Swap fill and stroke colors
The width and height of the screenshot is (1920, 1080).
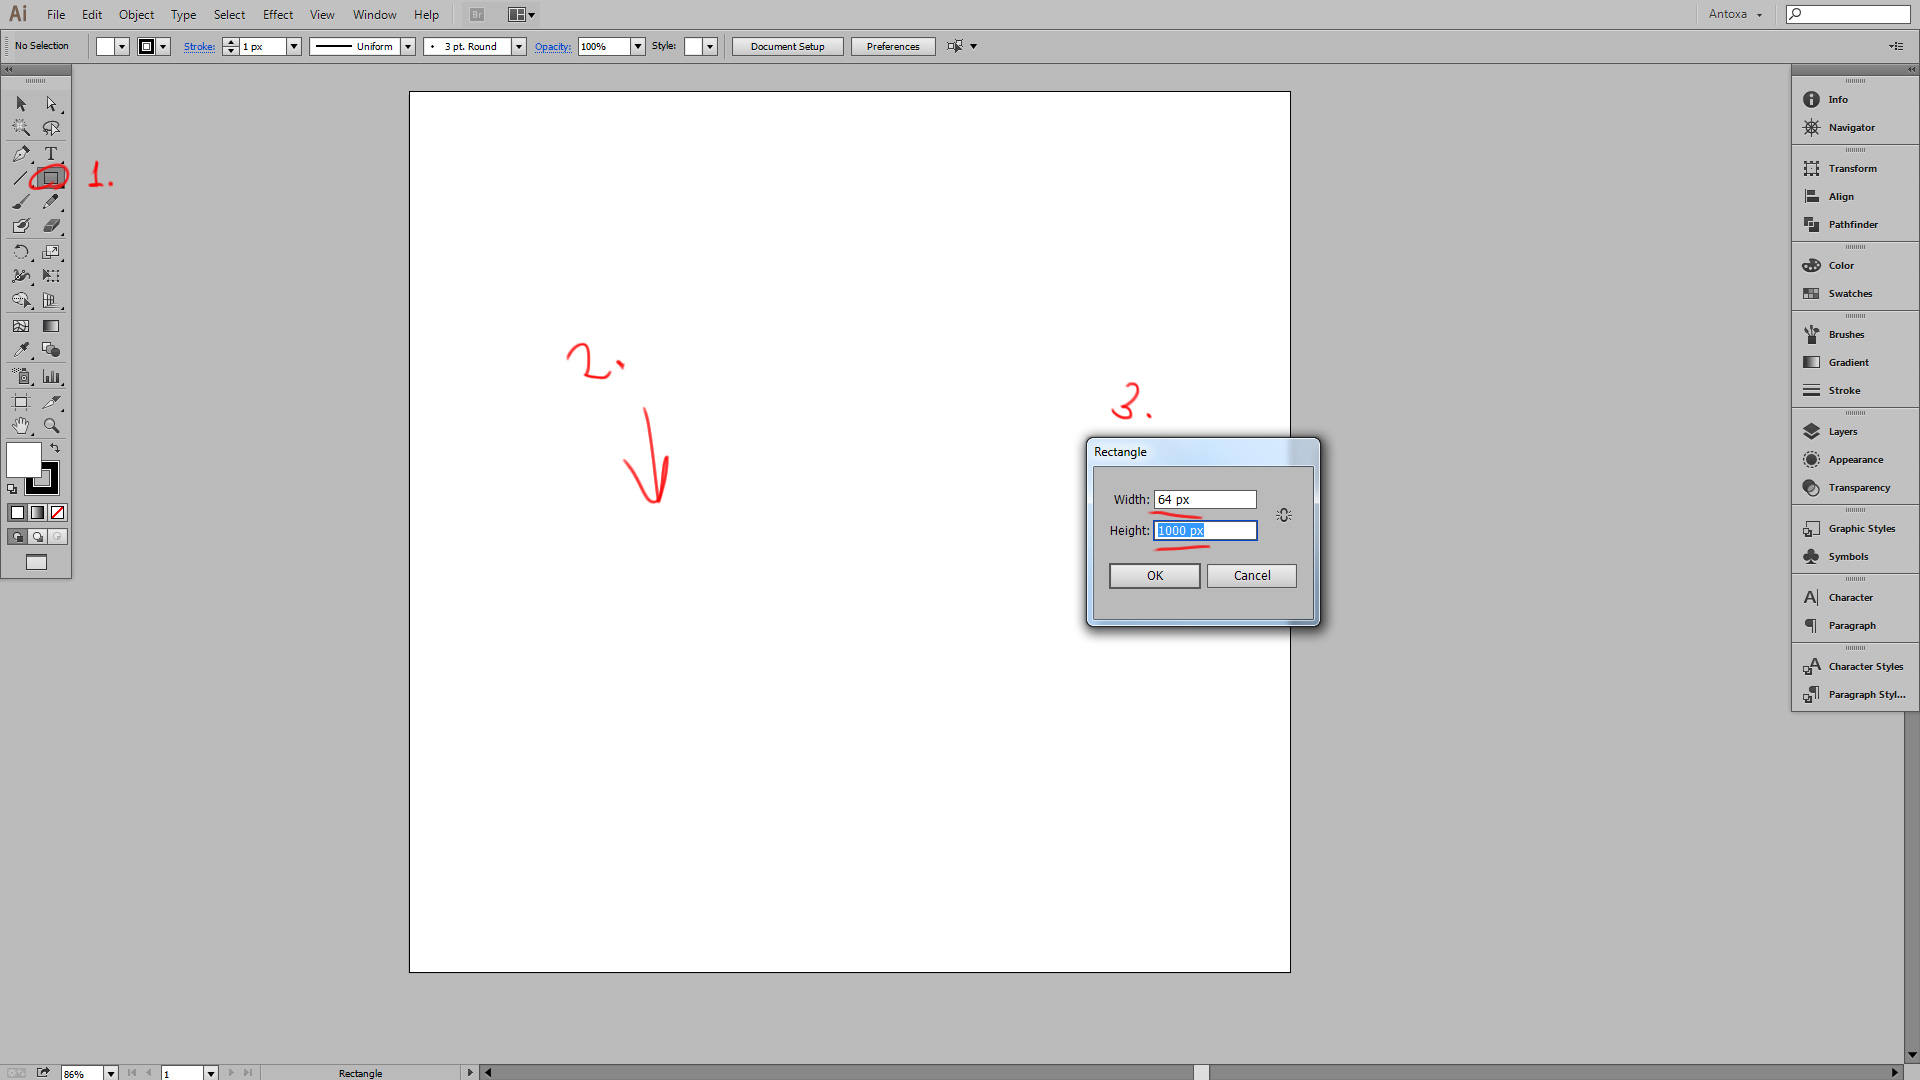click(55, 449)
